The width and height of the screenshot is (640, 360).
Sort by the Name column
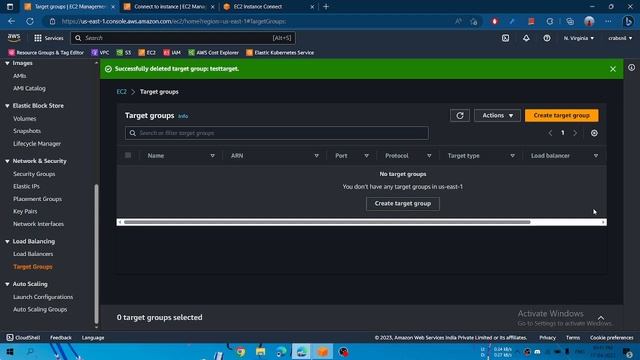[212, 156]
